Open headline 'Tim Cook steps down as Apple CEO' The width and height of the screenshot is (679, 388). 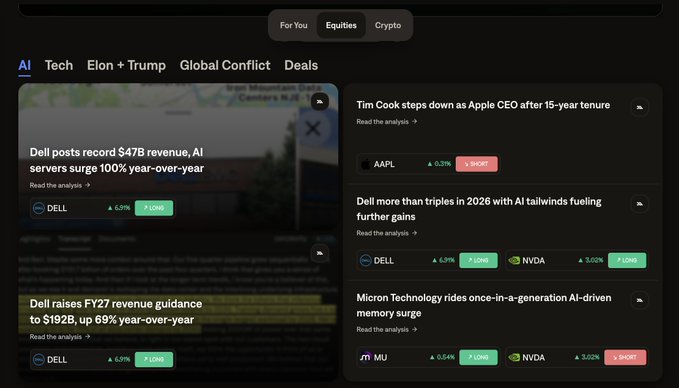[483, 105]
